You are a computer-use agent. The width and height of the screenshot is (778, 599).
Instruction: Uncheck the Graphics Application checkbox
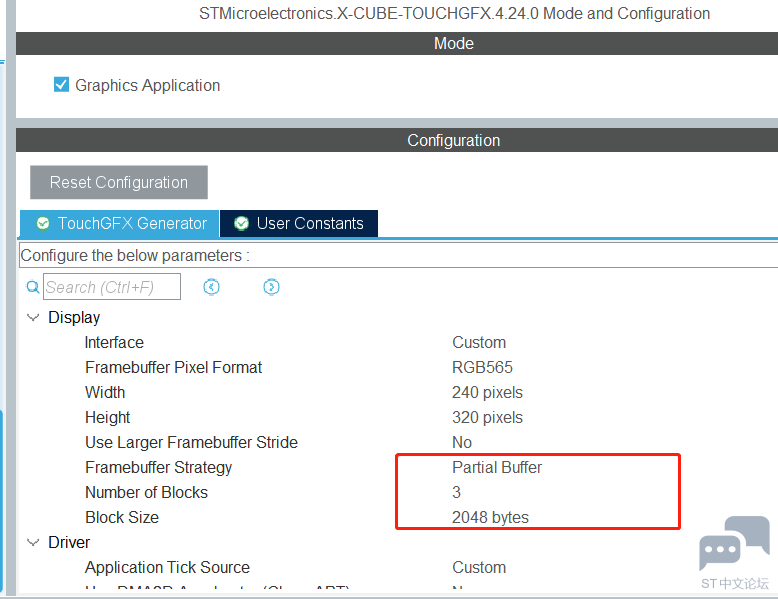point(62,84)
